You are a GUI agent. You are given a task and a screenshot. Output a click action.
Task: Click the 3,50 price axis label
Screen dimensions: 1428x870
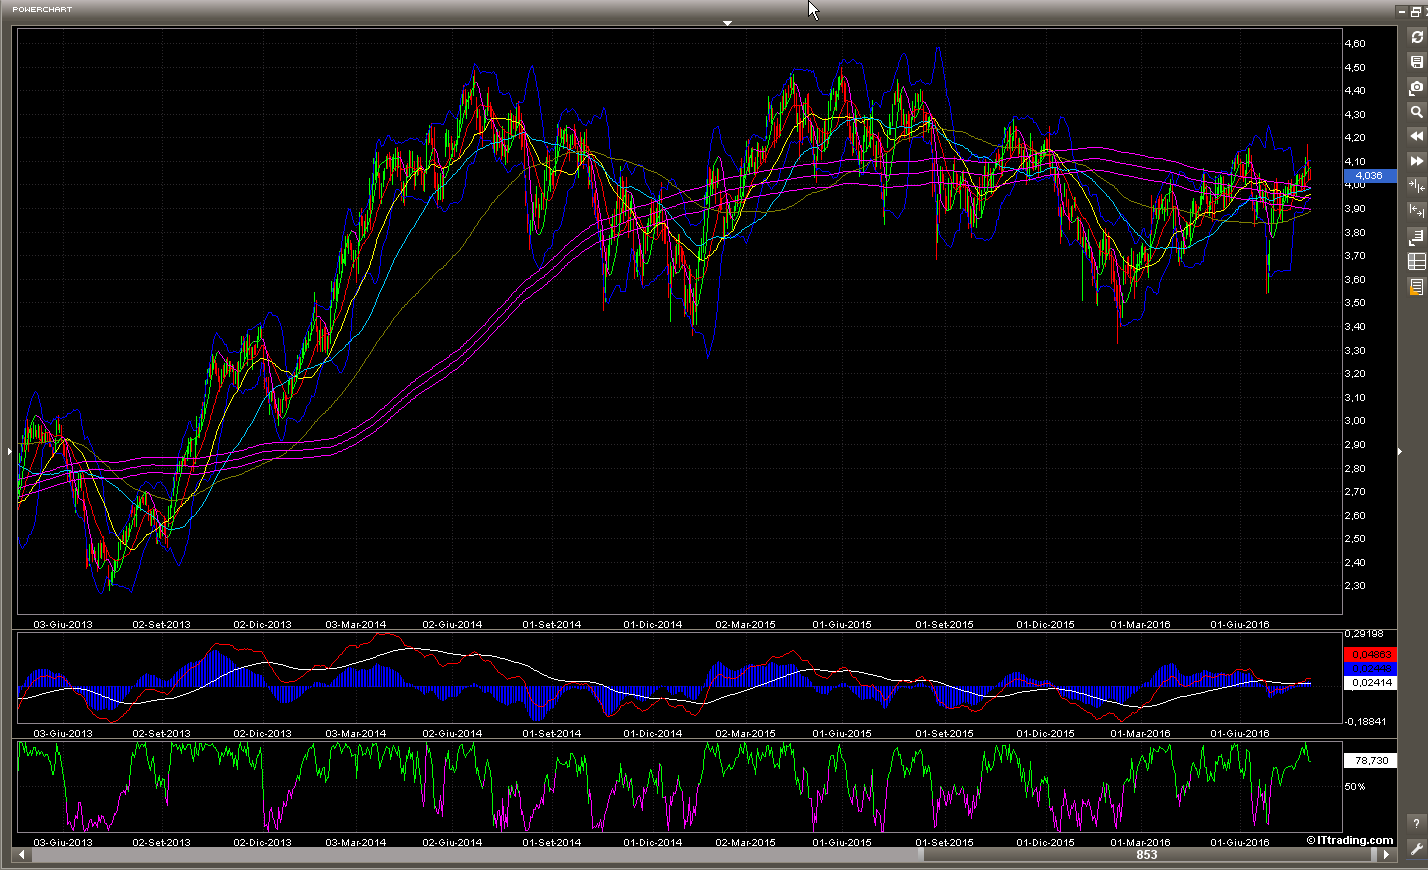1355,303
